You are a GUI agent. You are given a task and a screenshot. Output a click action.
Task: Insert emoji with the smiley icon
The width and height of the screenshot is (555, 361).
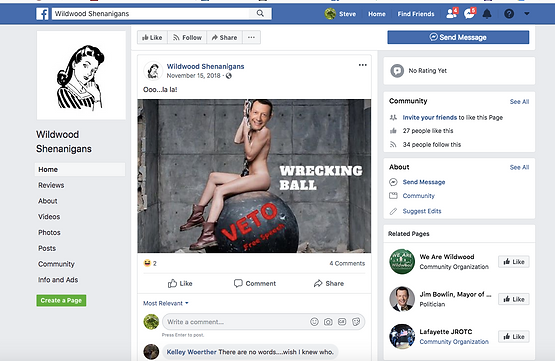tap(314, 322)
